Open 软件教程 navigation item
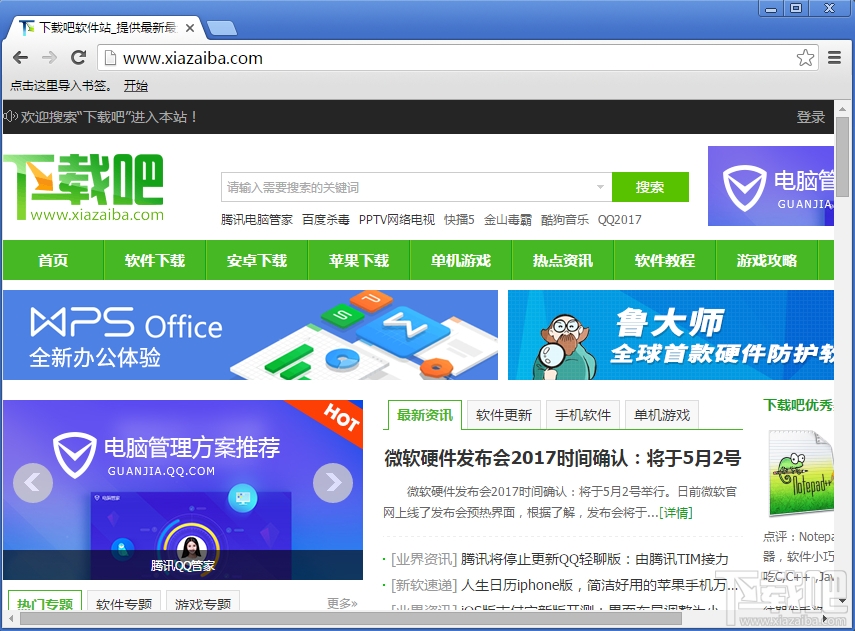 coord(665,260)
